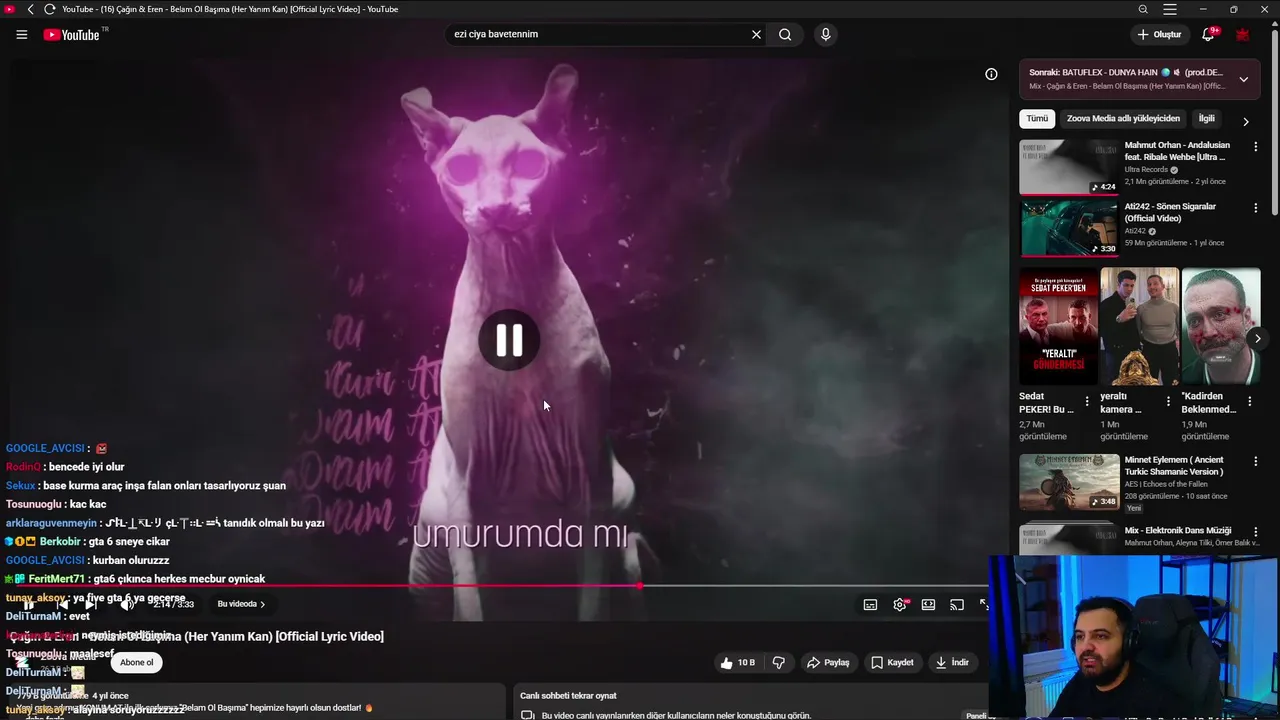Show video info card icon
This screenshot has width=1280, height=720.
991,74
